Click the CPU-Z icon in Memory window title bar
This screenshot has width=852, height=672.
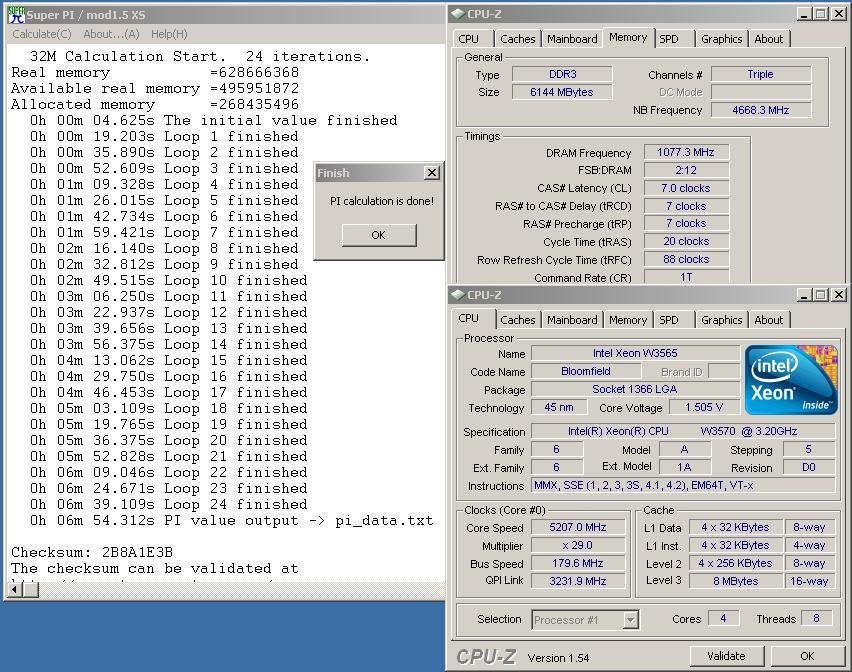458,14
